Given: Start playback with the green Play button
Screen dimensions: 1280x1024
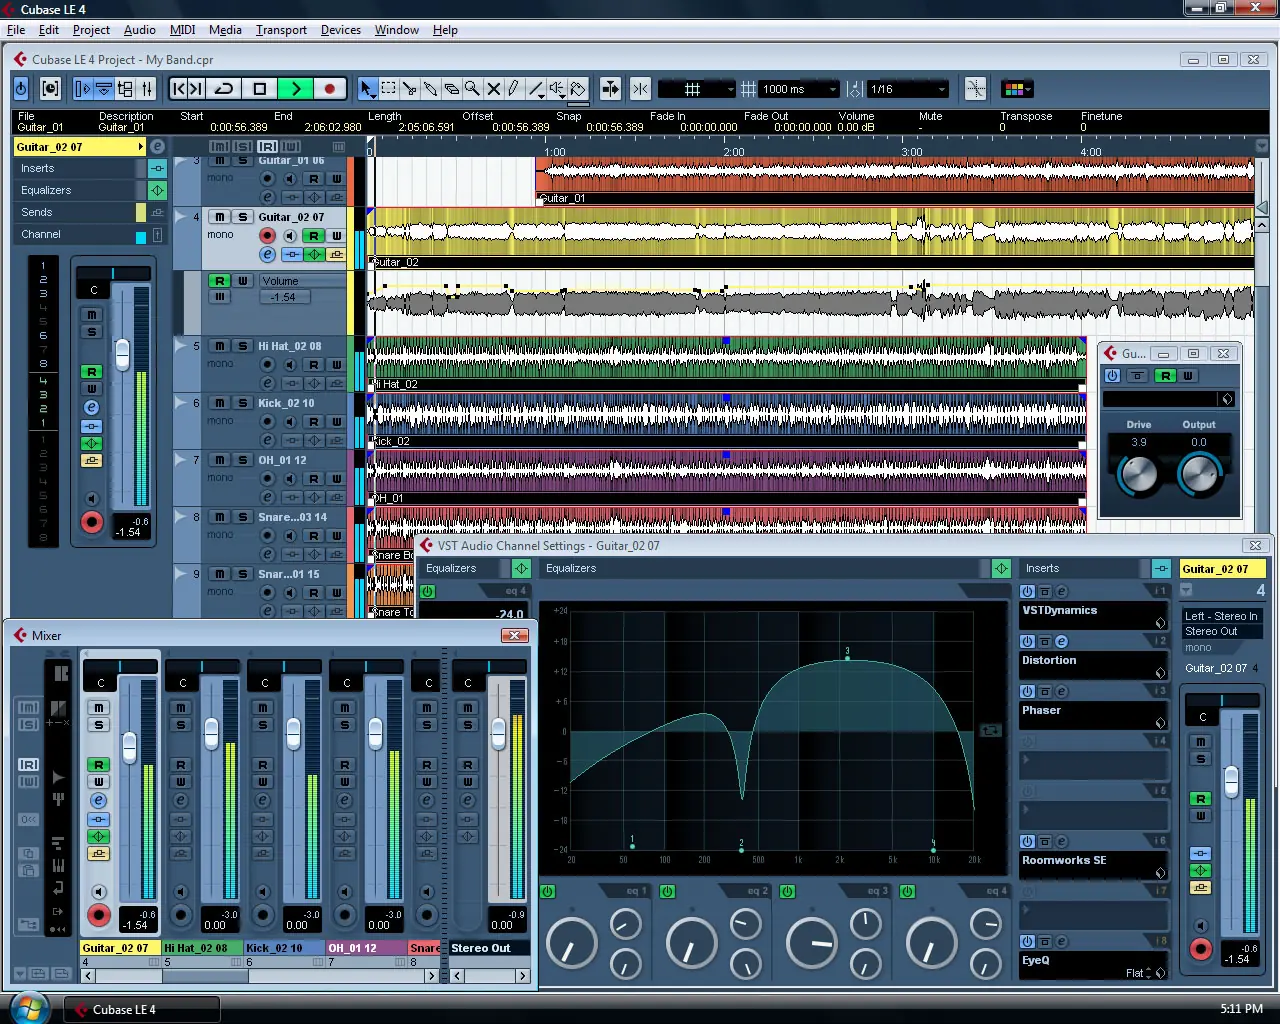Looking at the screenshot, I should pos(295,89).
